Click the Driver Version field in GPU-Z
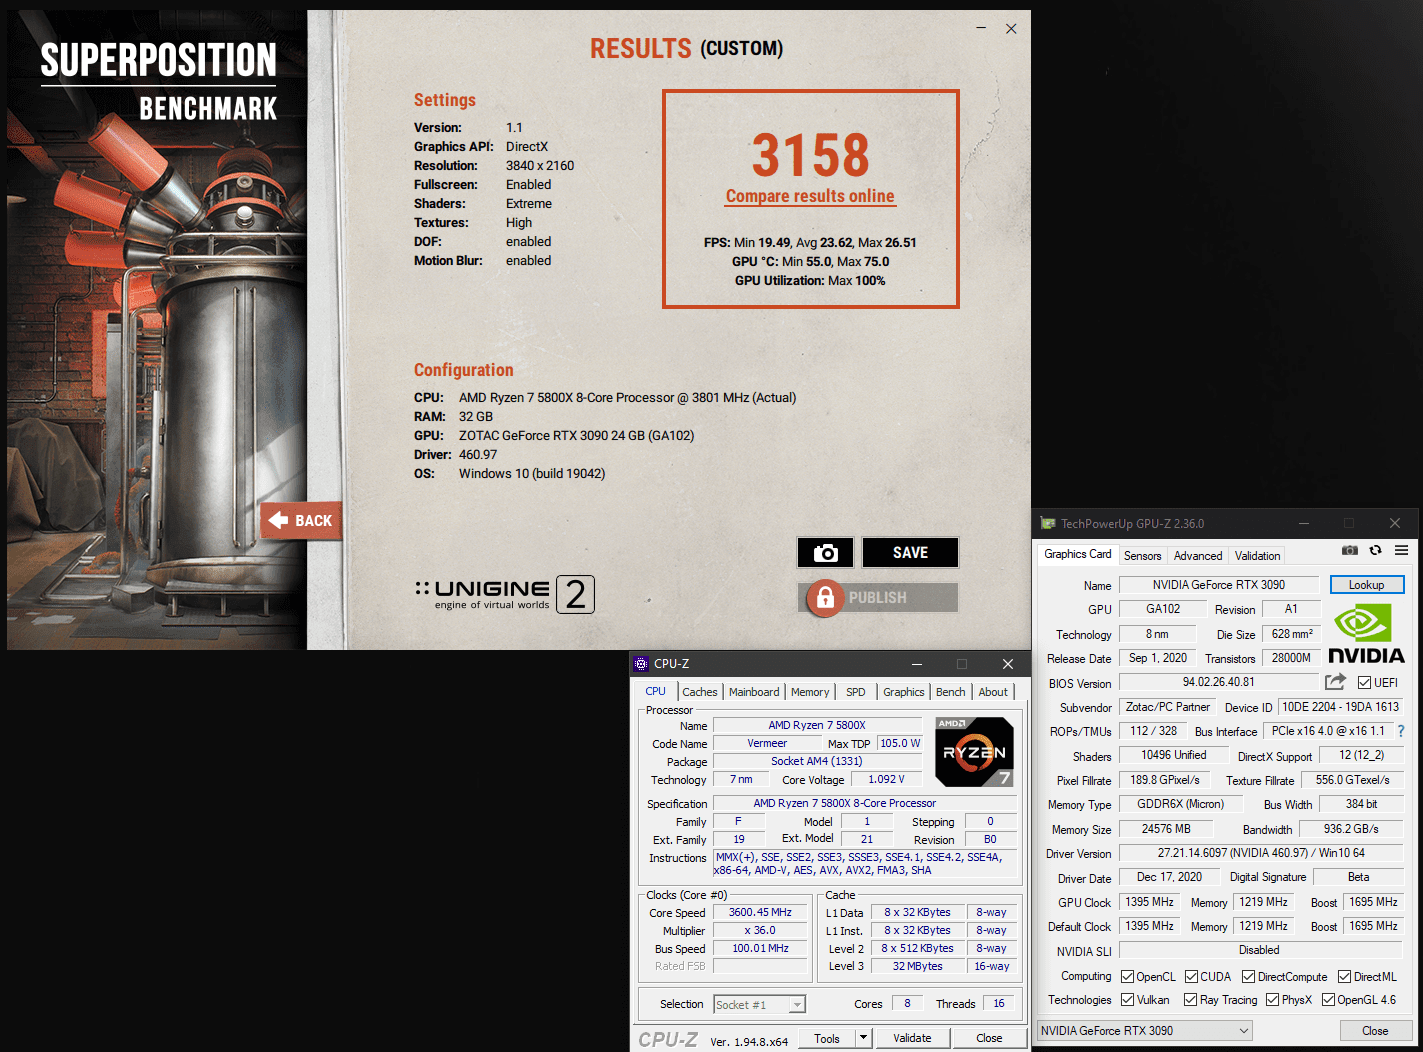Image resolution: width=1423 pixels, height=1052 pixels. coord(1261,853)
